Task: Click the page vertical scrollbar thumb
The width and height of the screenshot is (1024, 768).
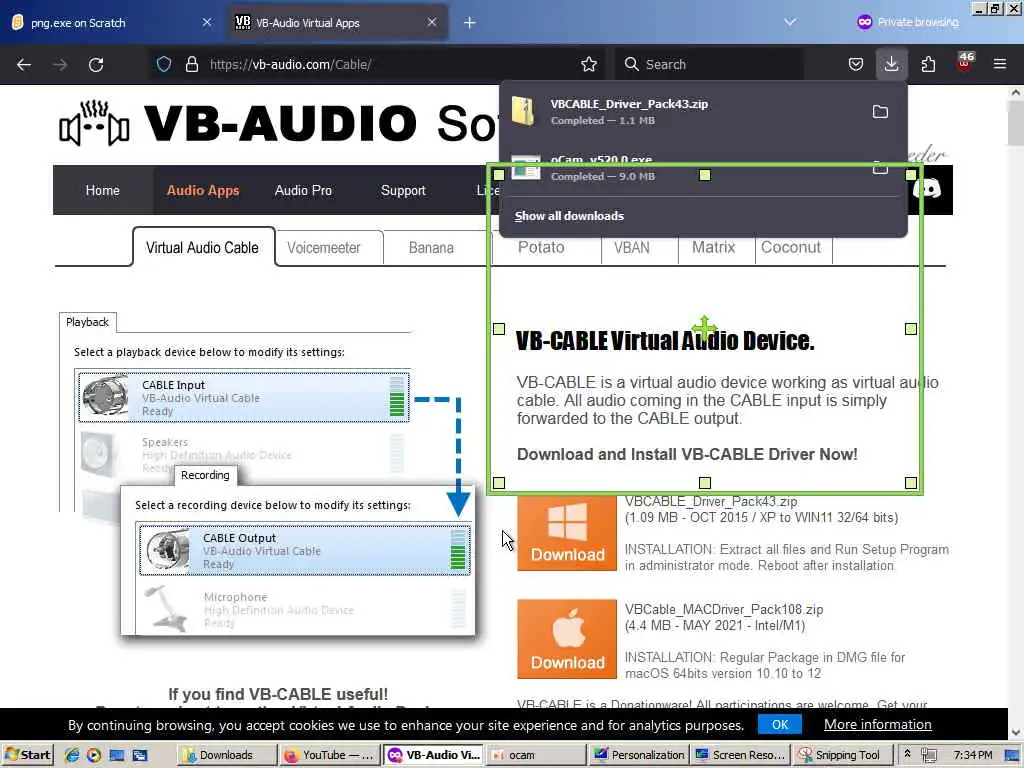Action: point(1015,123)
